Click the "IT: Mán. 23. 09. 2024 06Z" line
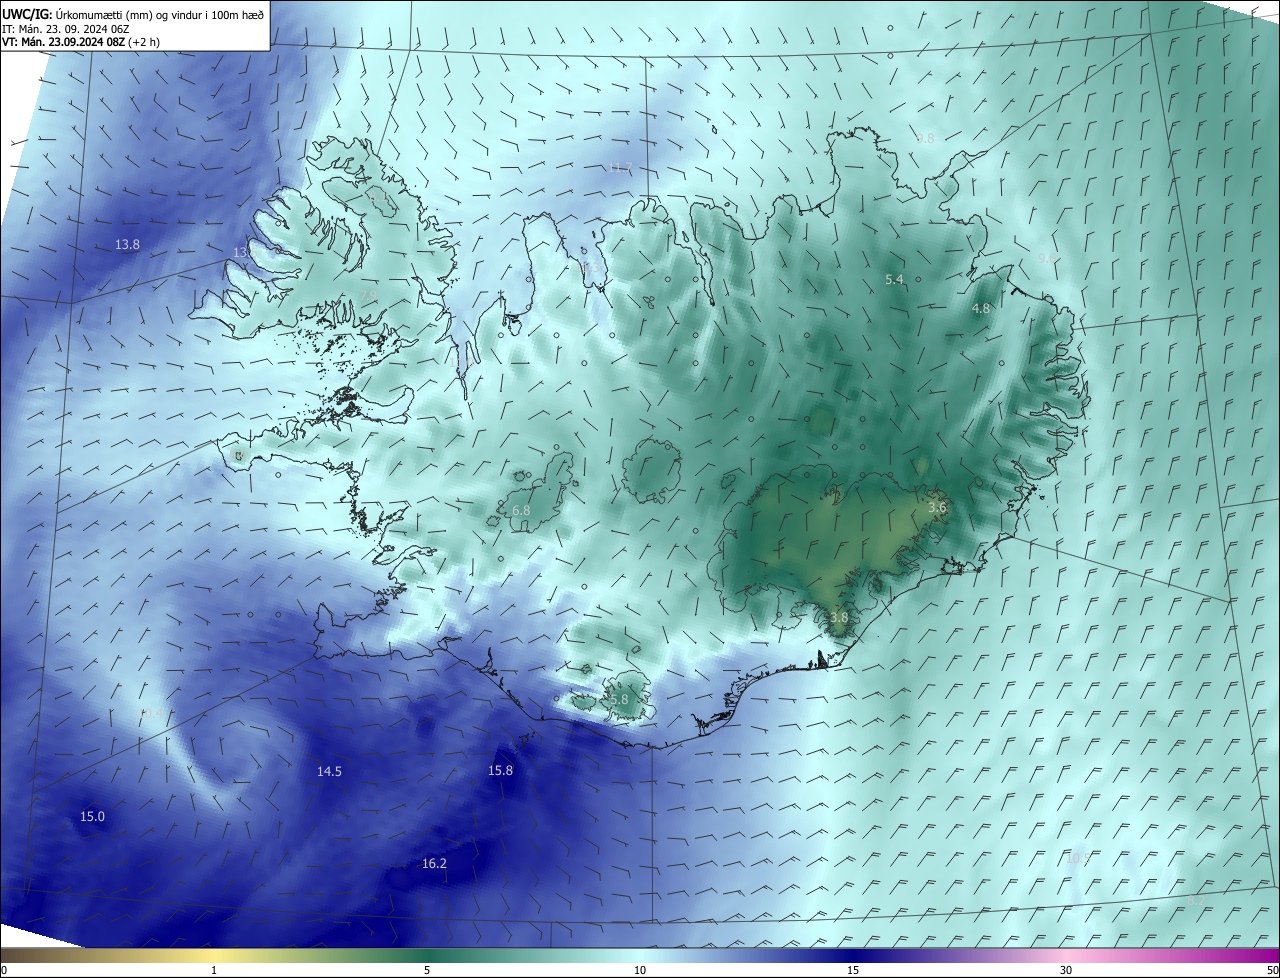 (x=65, y=29)
